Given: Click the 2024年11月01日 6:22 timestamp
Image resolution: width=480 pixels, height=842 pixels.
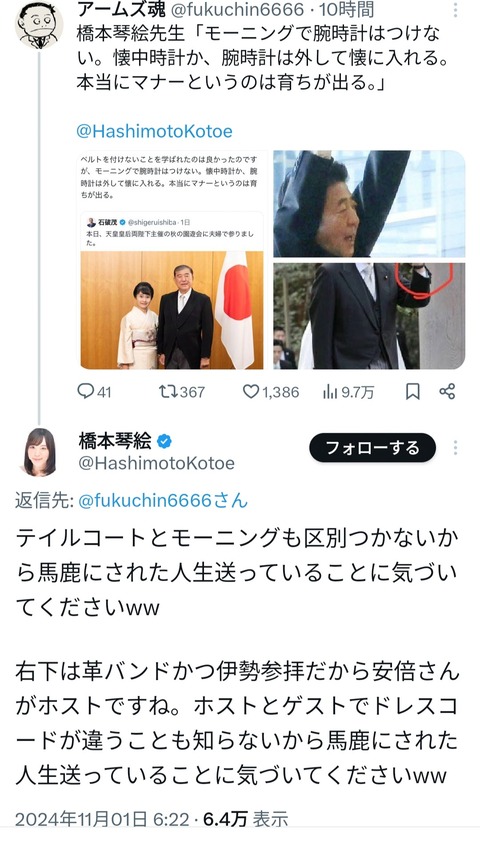Looking at the screenshot, I should pos(102,819).
